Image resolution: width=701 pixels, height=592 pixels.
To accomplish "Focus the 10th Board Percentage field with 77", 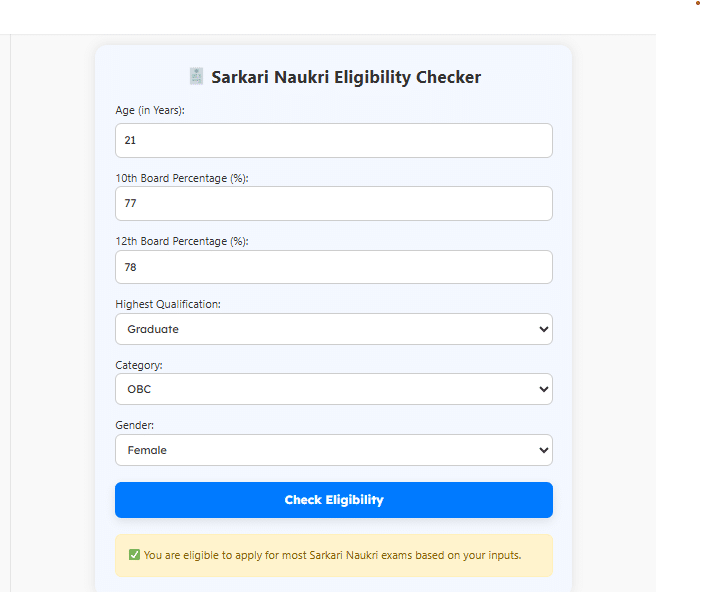I will click(334, 203).
